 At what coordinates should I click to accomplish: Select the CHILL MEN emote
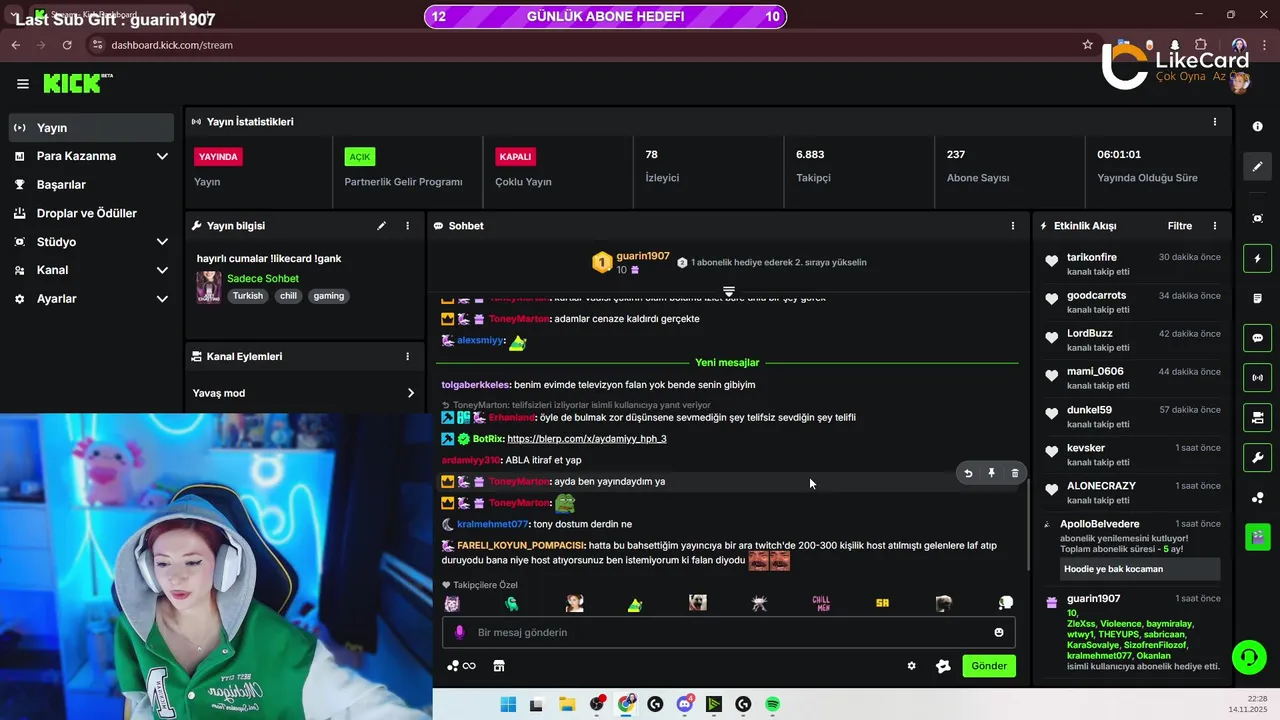click(821, 603)
